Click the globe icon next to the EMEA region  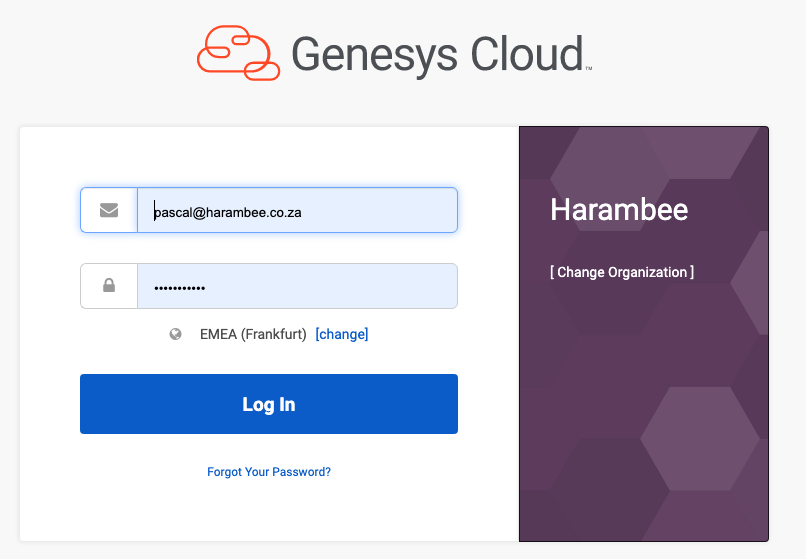175,334
